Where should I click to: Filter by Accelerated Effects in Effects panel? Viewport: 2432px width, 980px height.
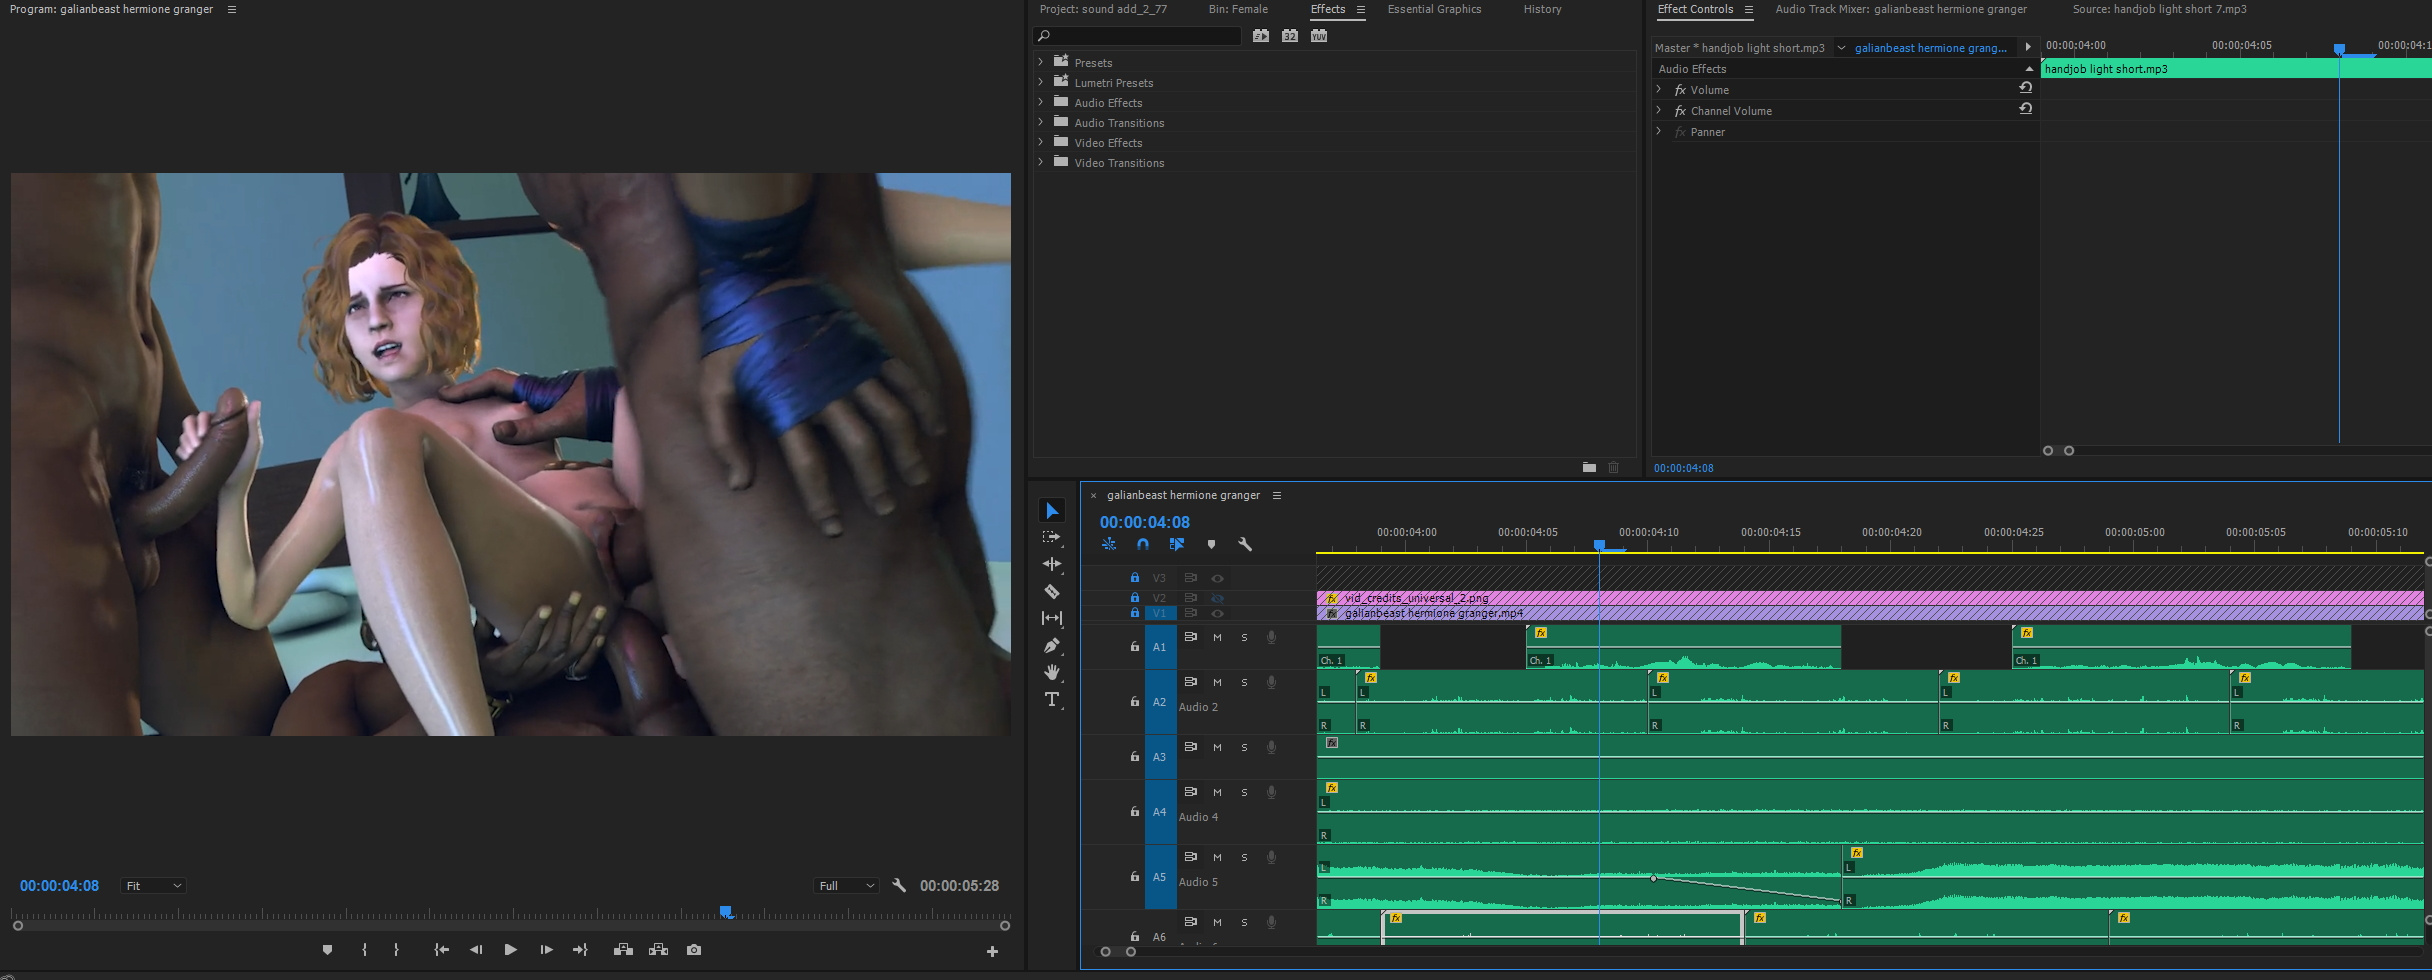1261,36
